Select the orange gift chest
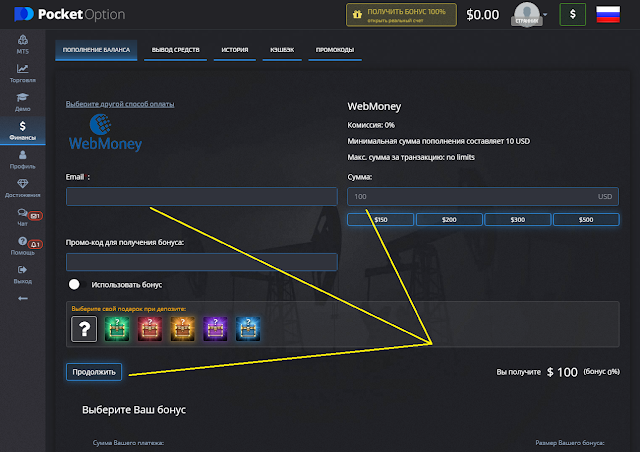Screen dimensions: 640x452 coord(182,329)
